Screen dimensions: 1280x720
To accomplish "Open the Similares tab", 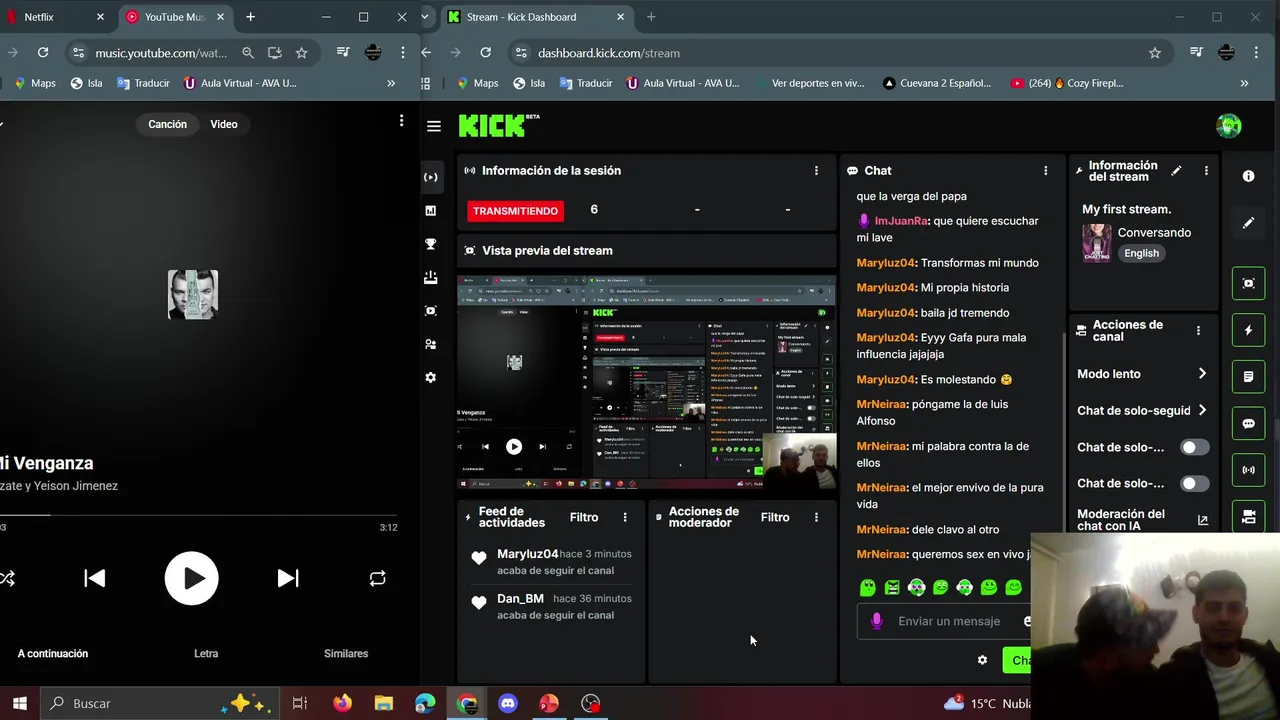I will [346, 653].
